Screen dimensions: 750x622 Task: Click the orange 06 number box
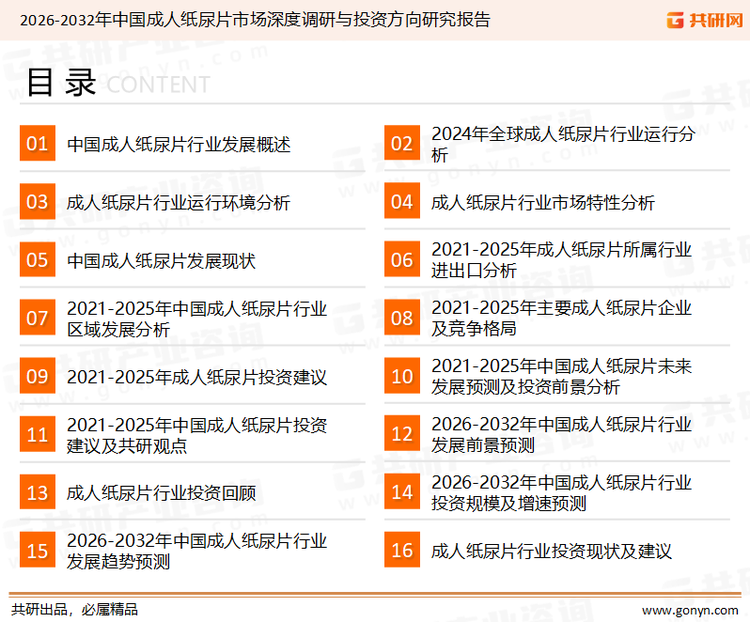click(x=402, y=259)
